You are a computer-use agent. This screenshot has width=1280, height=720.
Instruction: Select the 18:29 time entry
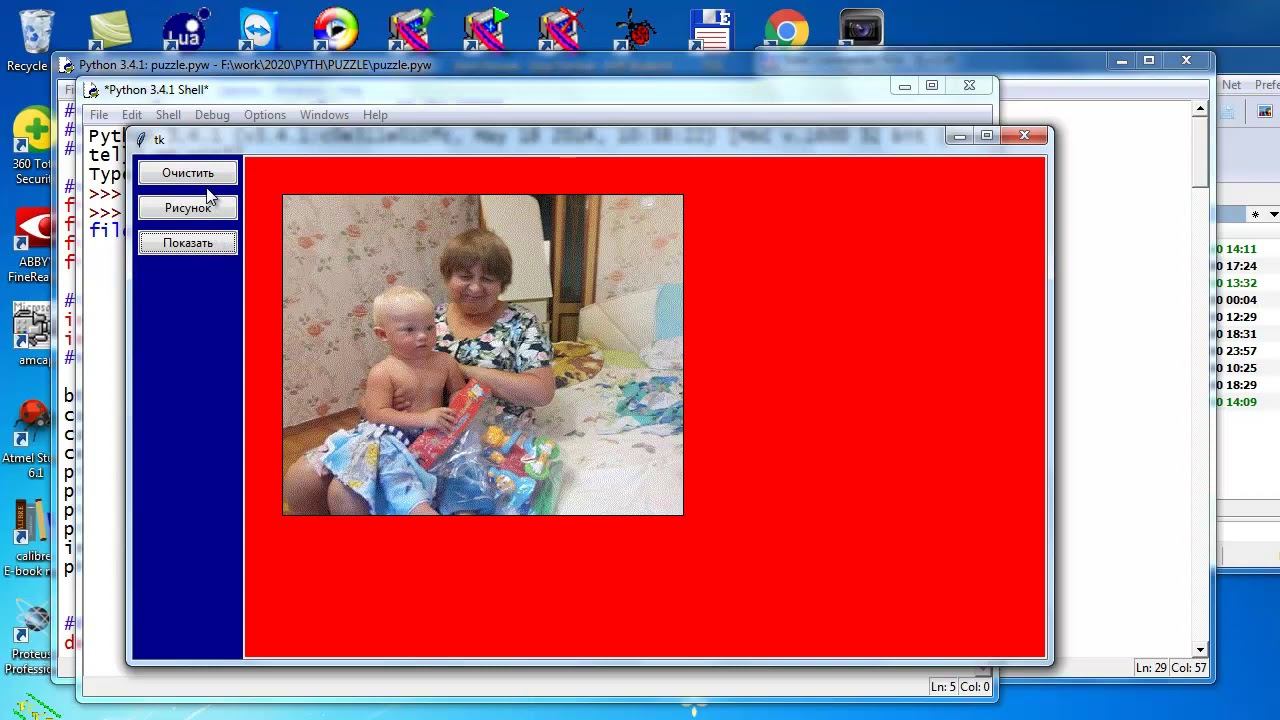tap(1240, 385)
